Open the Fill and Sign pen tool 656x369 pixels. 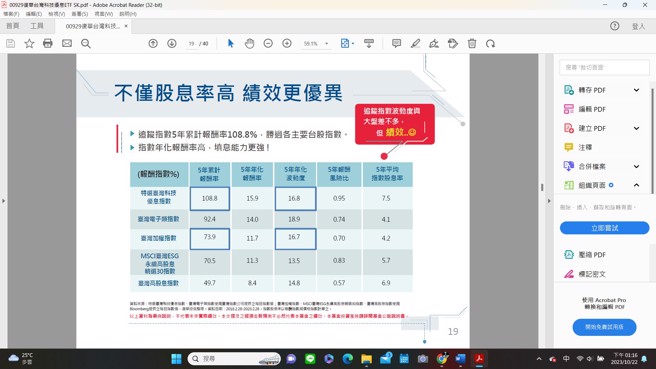coord(434,44)
